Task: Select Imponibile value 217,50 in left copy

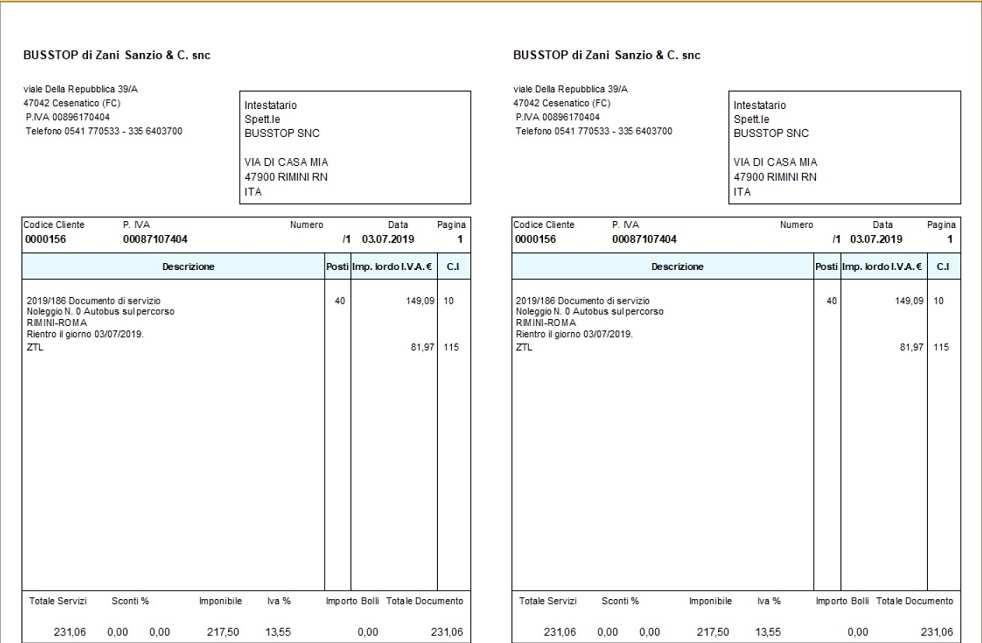Action: [x=223, y=632]
